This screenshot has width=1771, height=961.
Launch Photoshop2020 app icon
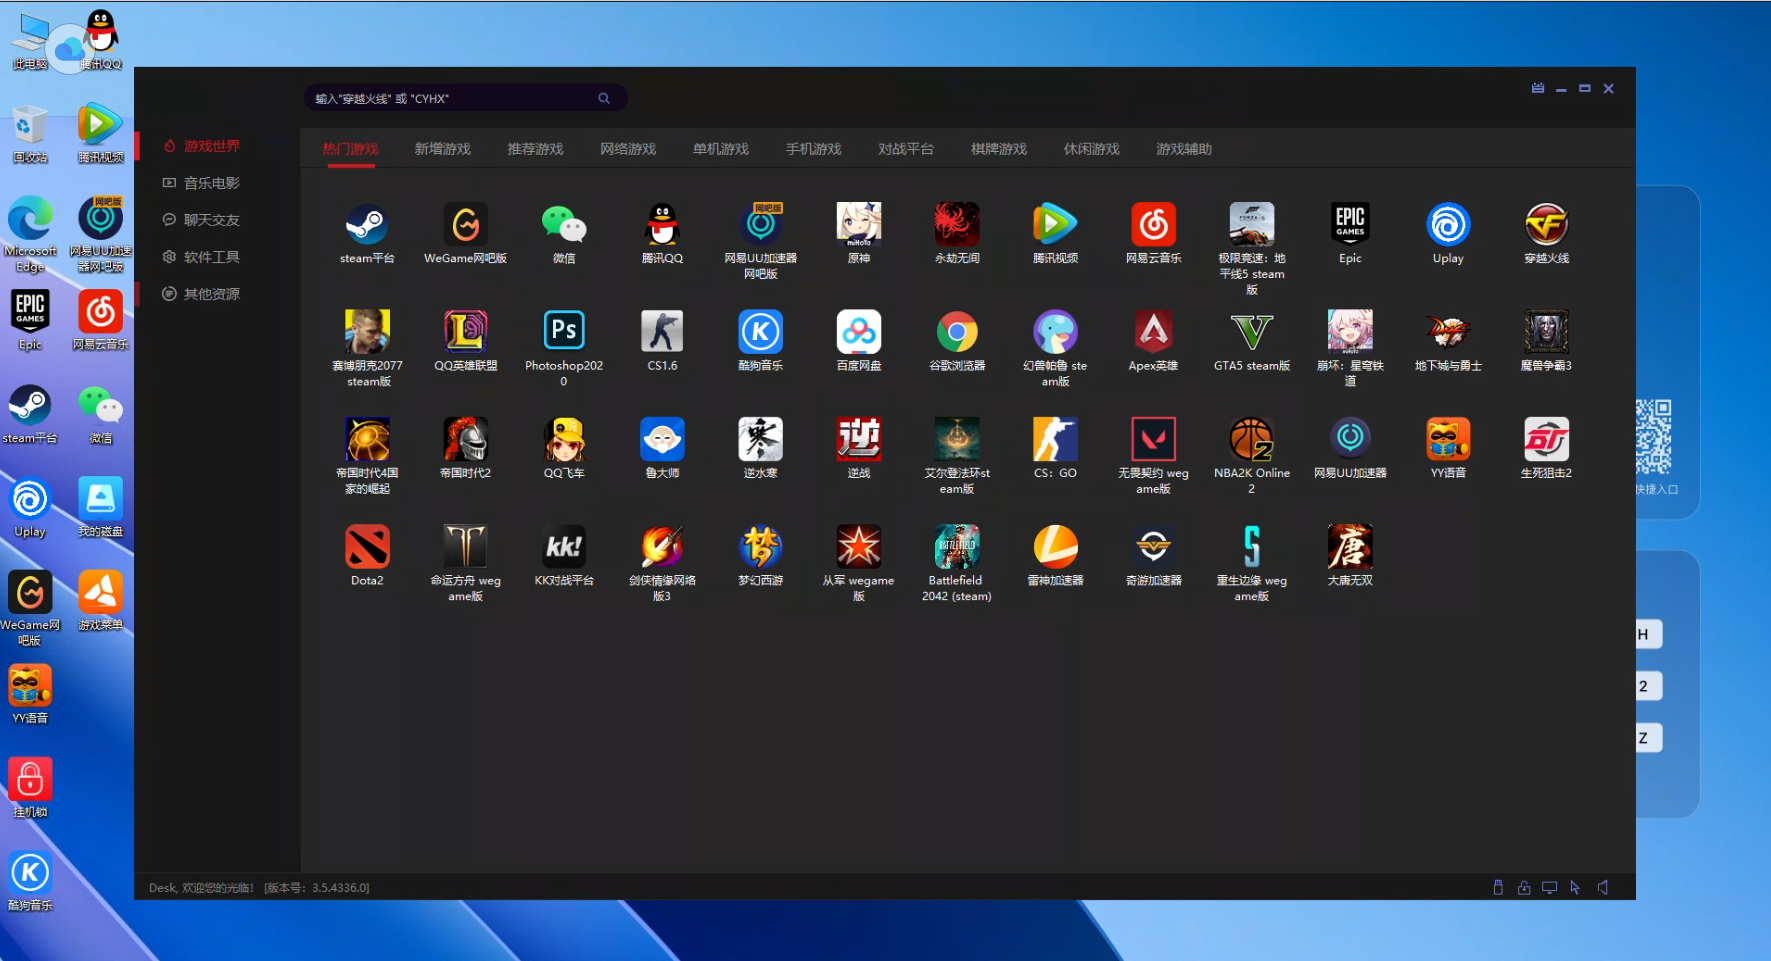pos(564,332)
